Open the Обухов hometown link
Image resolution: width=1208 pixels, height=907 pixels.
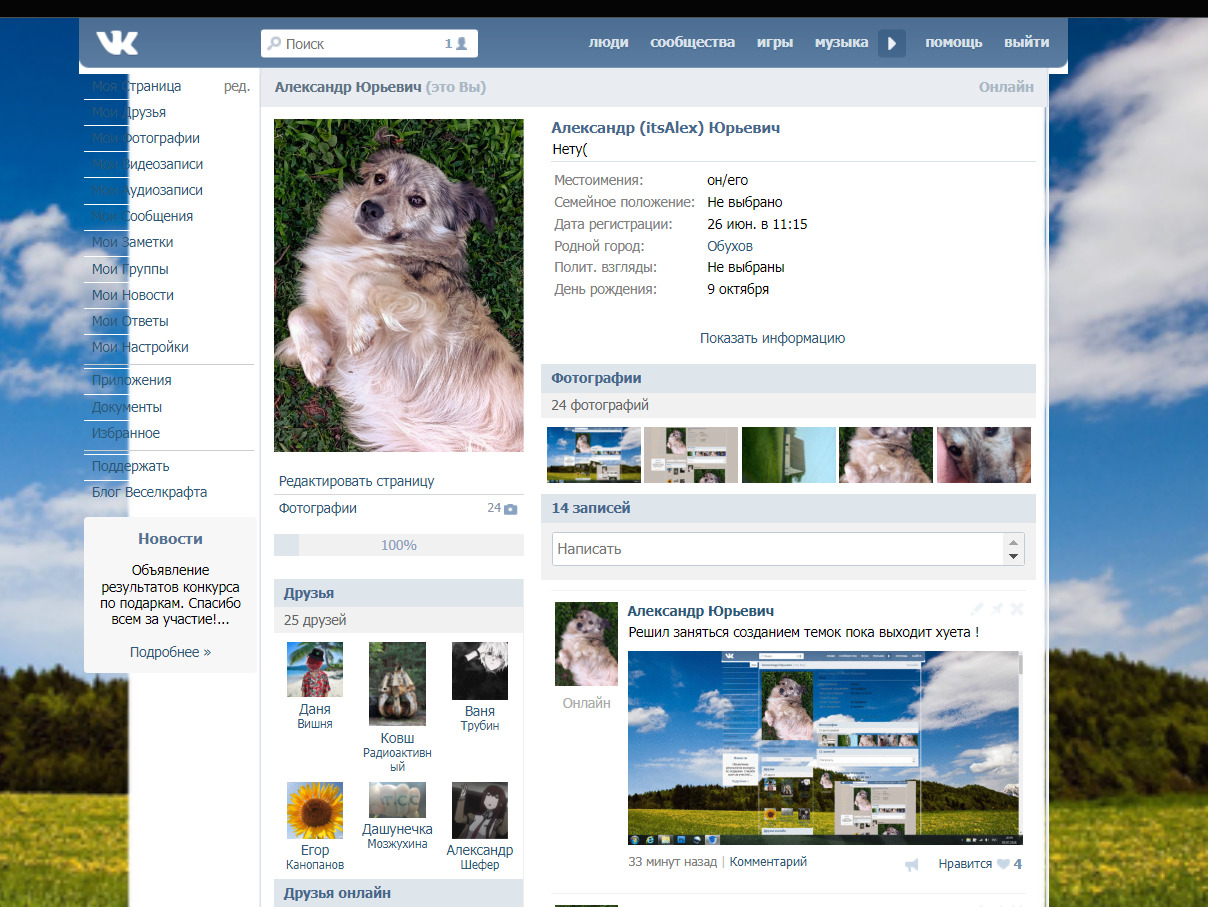[730, 246]
